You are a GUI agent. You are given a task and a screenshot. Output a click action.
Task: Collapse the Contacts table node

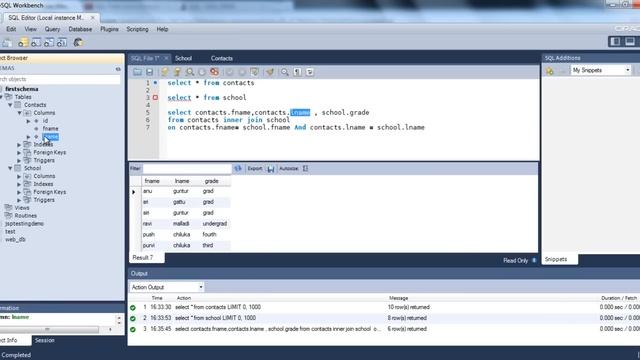10,105
